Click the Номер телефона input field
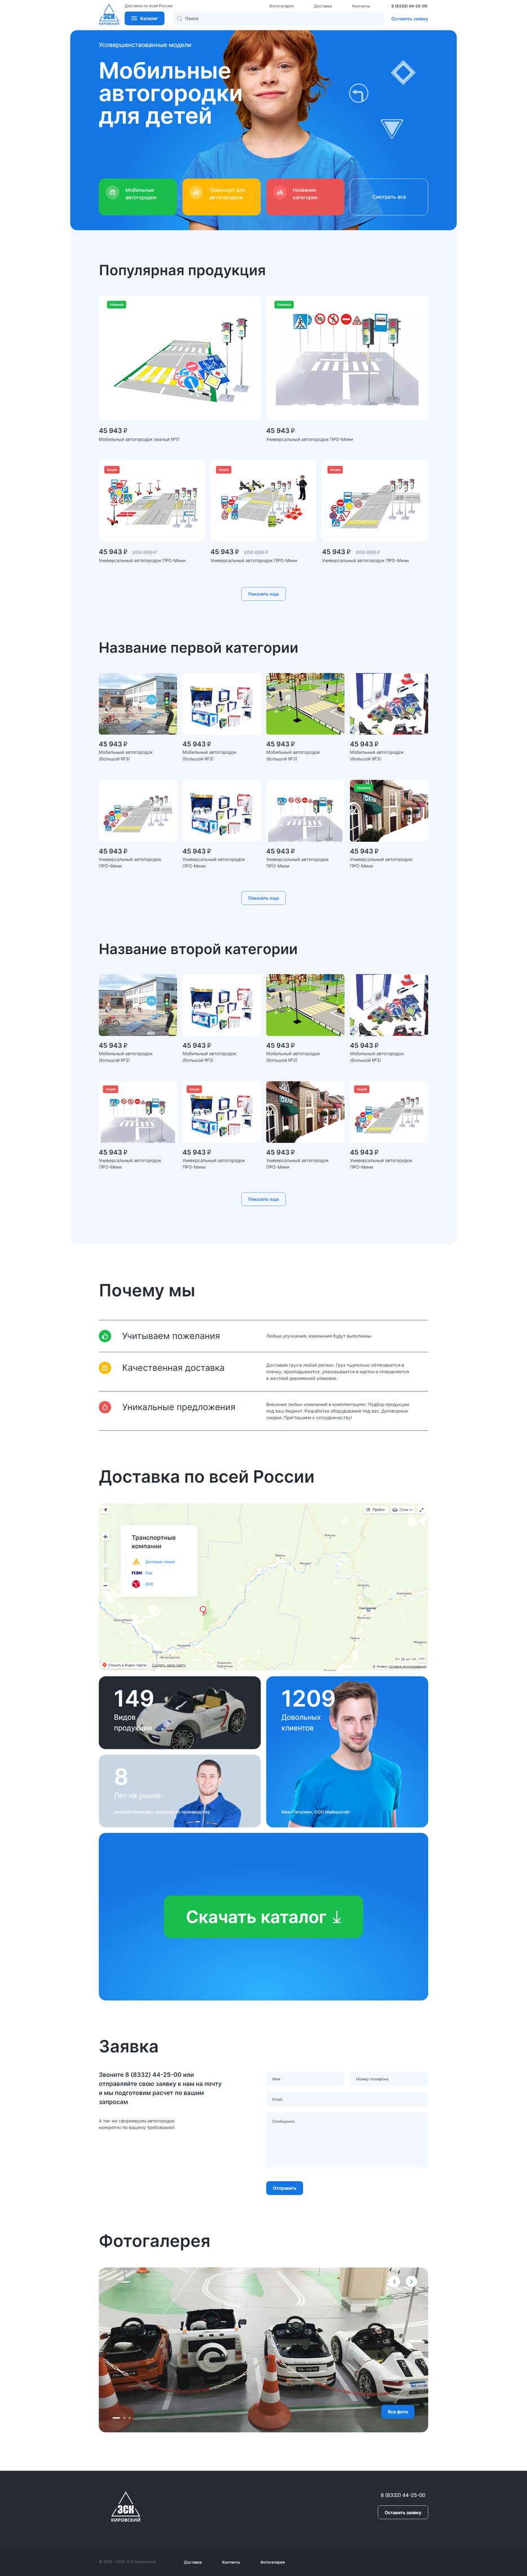The width and height of the screenshot is (527, 2576). (x=389, y=2079)
